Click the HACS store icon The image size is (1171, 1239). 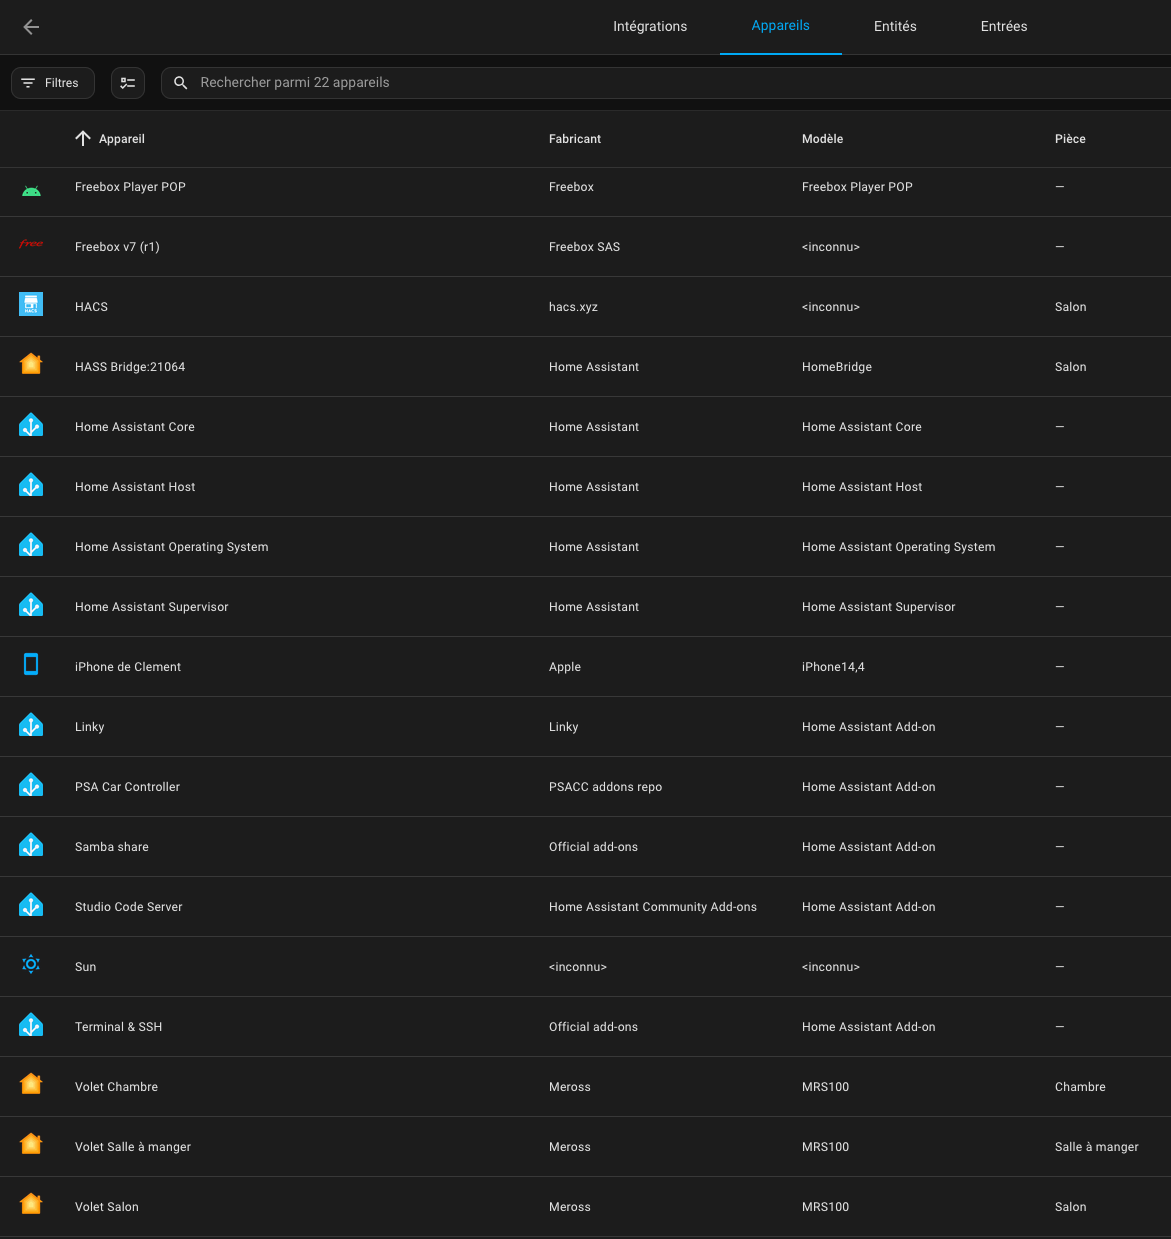click(31, 305)
